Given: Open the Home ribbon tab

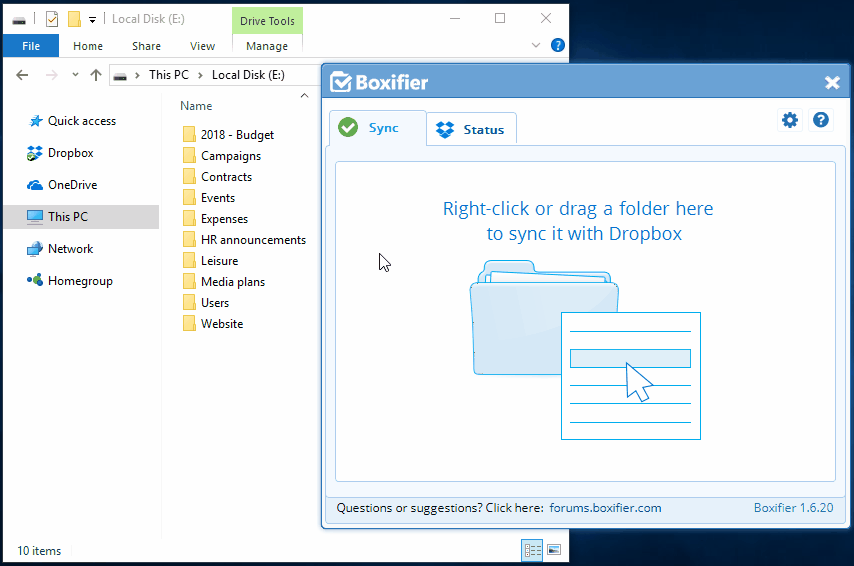Looking at the screenshot, I should (x=88, y=46).
